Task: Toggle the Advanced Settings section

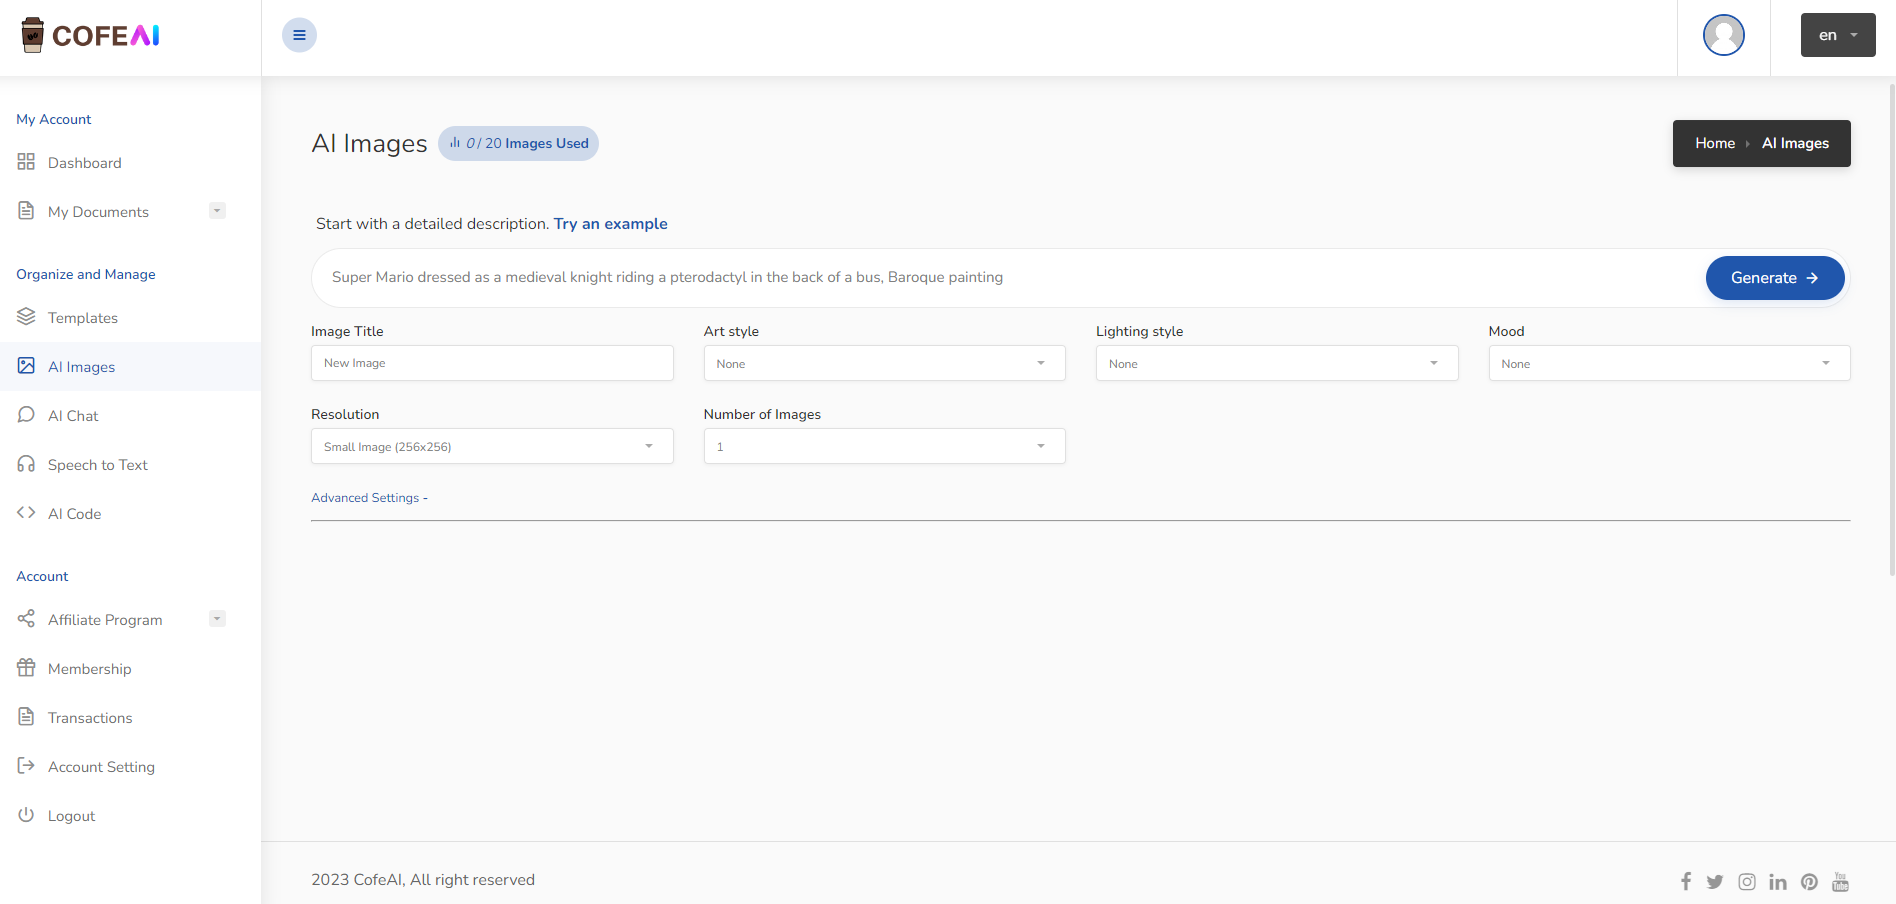Action: click(369, 498)
